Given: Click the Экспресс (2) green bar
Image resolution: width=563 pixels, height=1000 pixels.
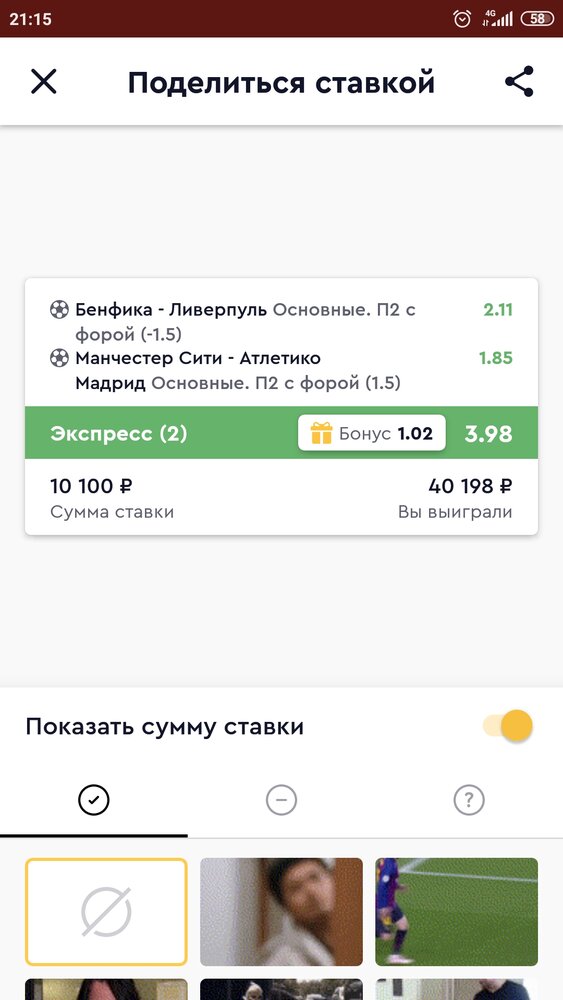Looking at the screenshot, I should (281, 433).
